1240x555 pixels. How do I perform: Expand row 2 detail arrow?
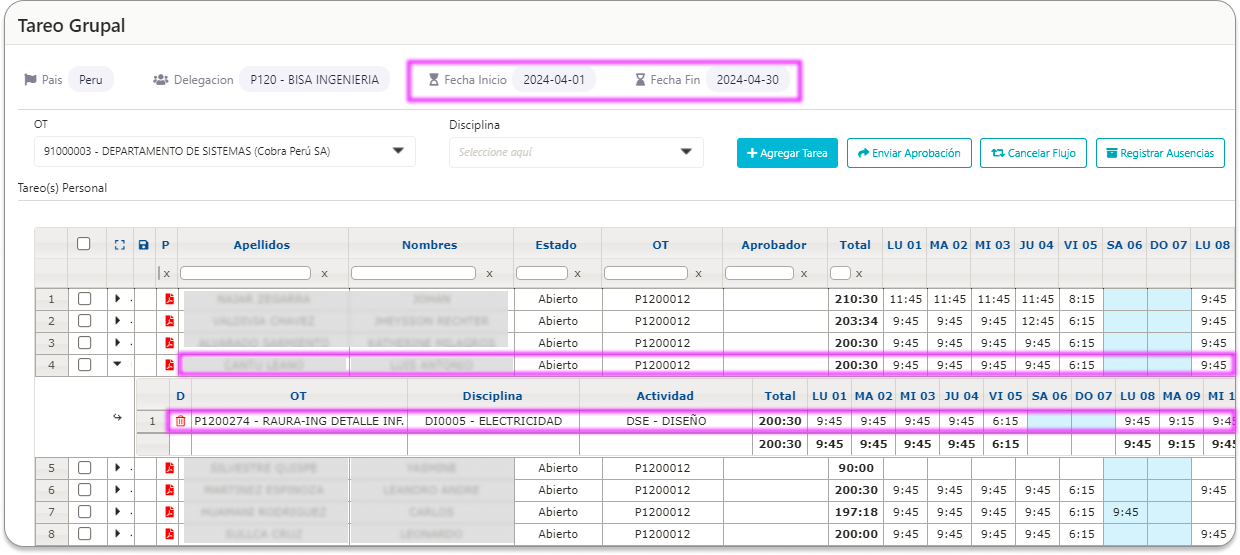118,321
